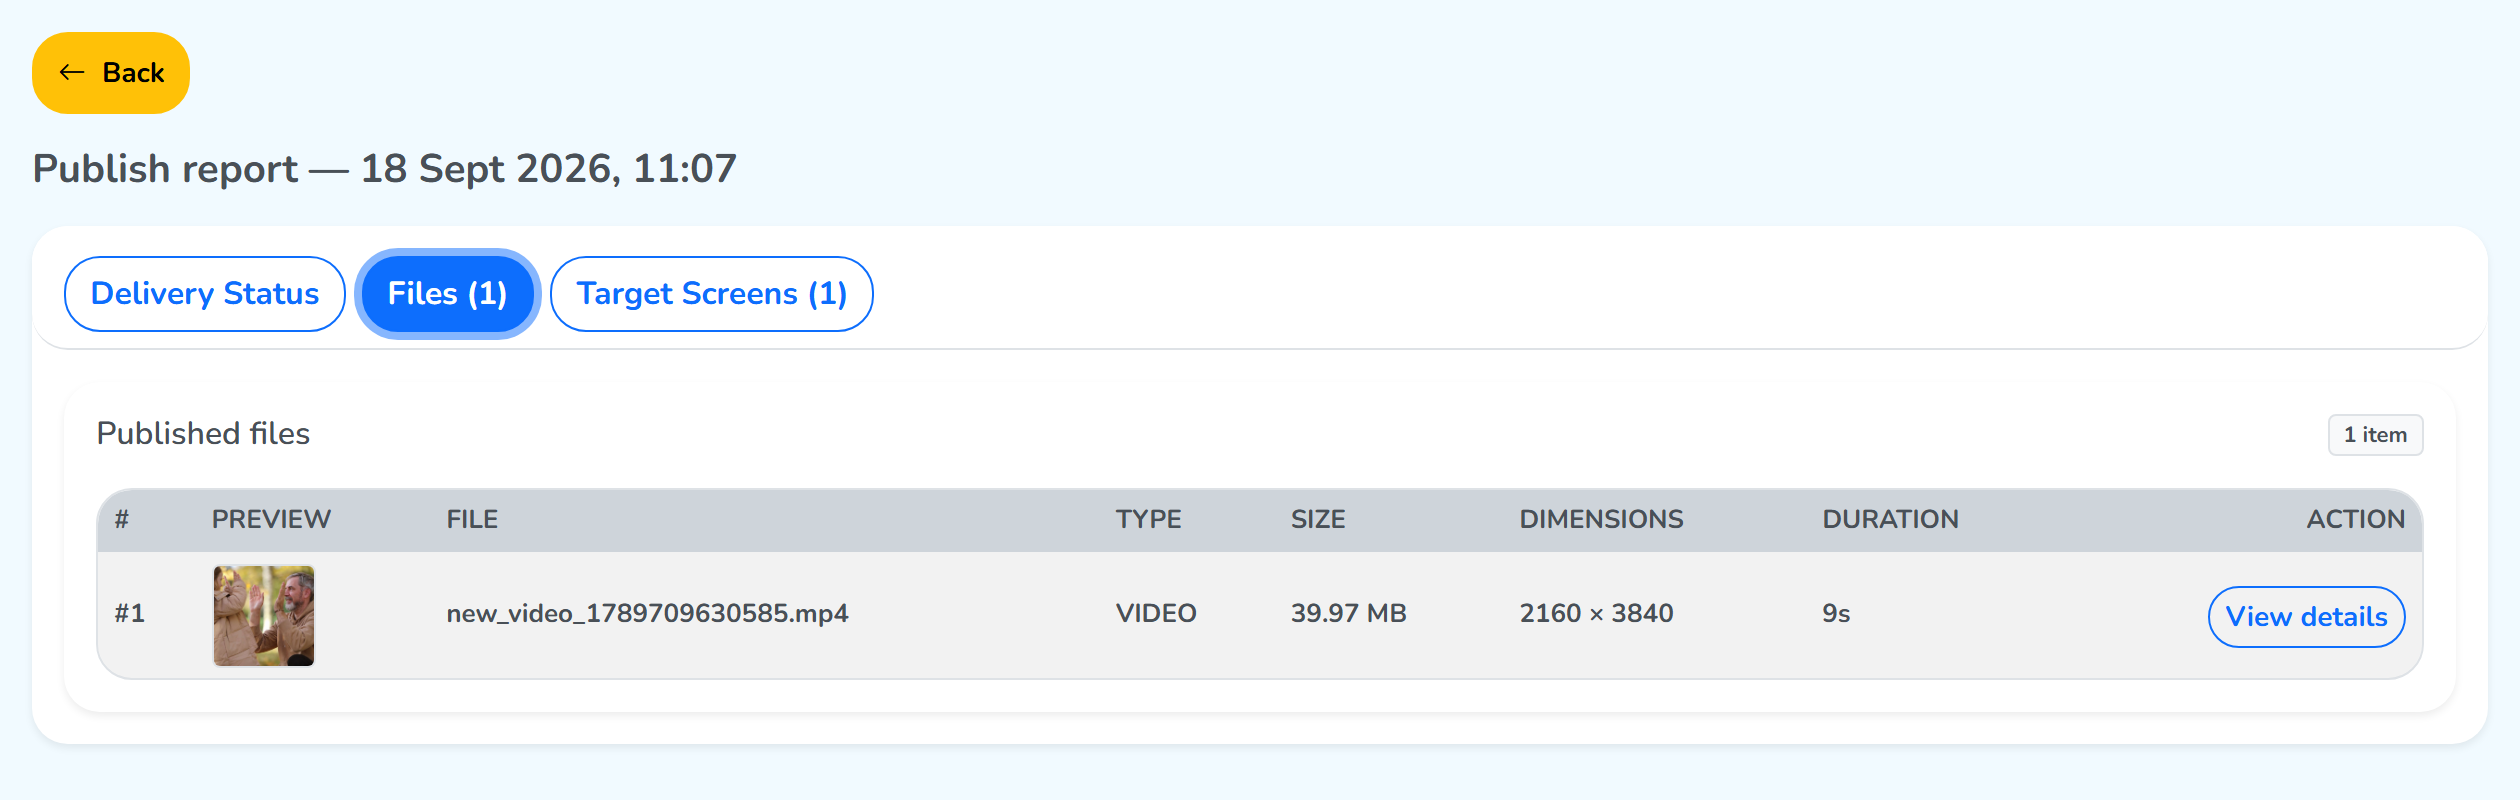Viewport: 2520px width, 800px height.
Task: Click the Publish report date title
Action: (384, 169)
